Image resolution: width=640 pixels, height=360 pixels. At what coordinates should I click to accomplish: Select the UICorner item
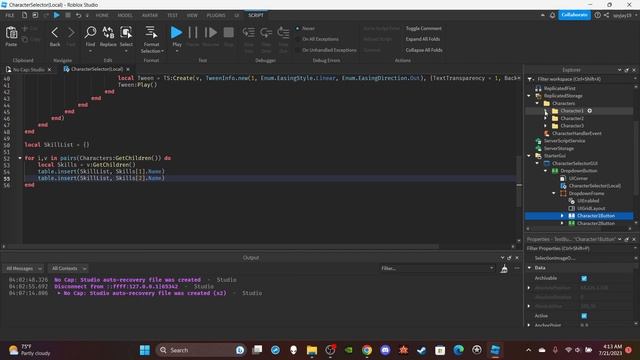tap(578, 178)
